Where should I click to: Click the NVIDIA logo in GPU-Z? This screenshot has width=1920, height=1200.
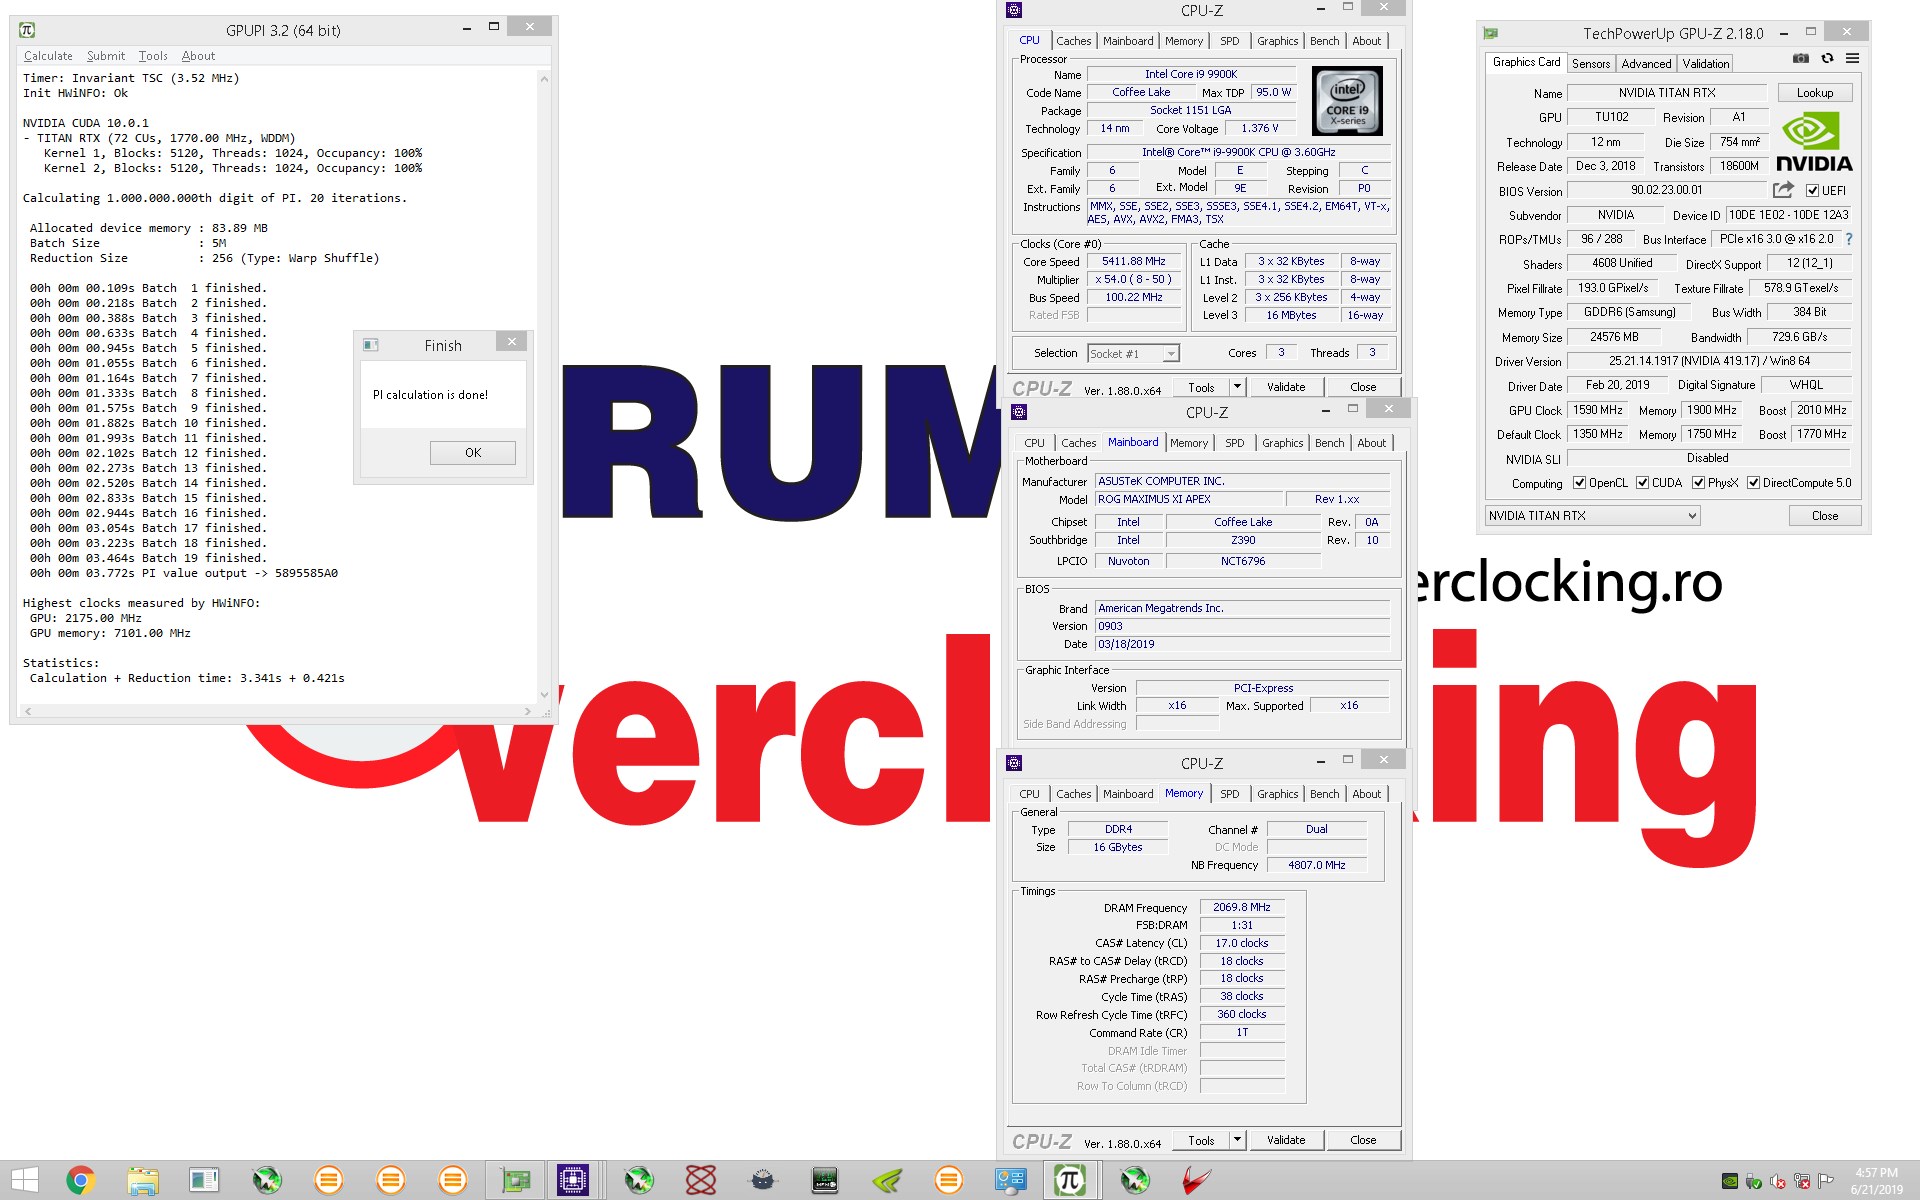pos(1814,142)
